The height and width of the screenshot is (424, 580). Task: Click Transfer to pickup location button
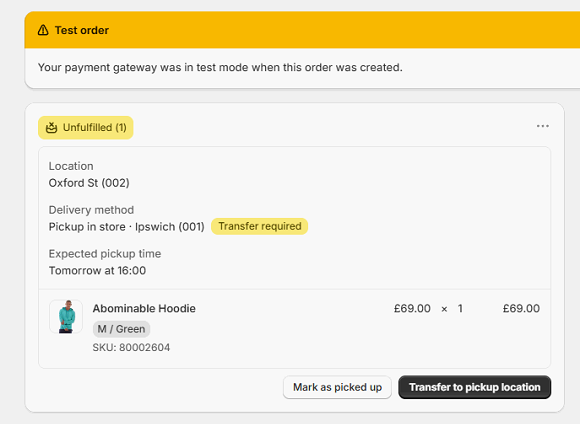pyautogui.click(x=475, y=387)
